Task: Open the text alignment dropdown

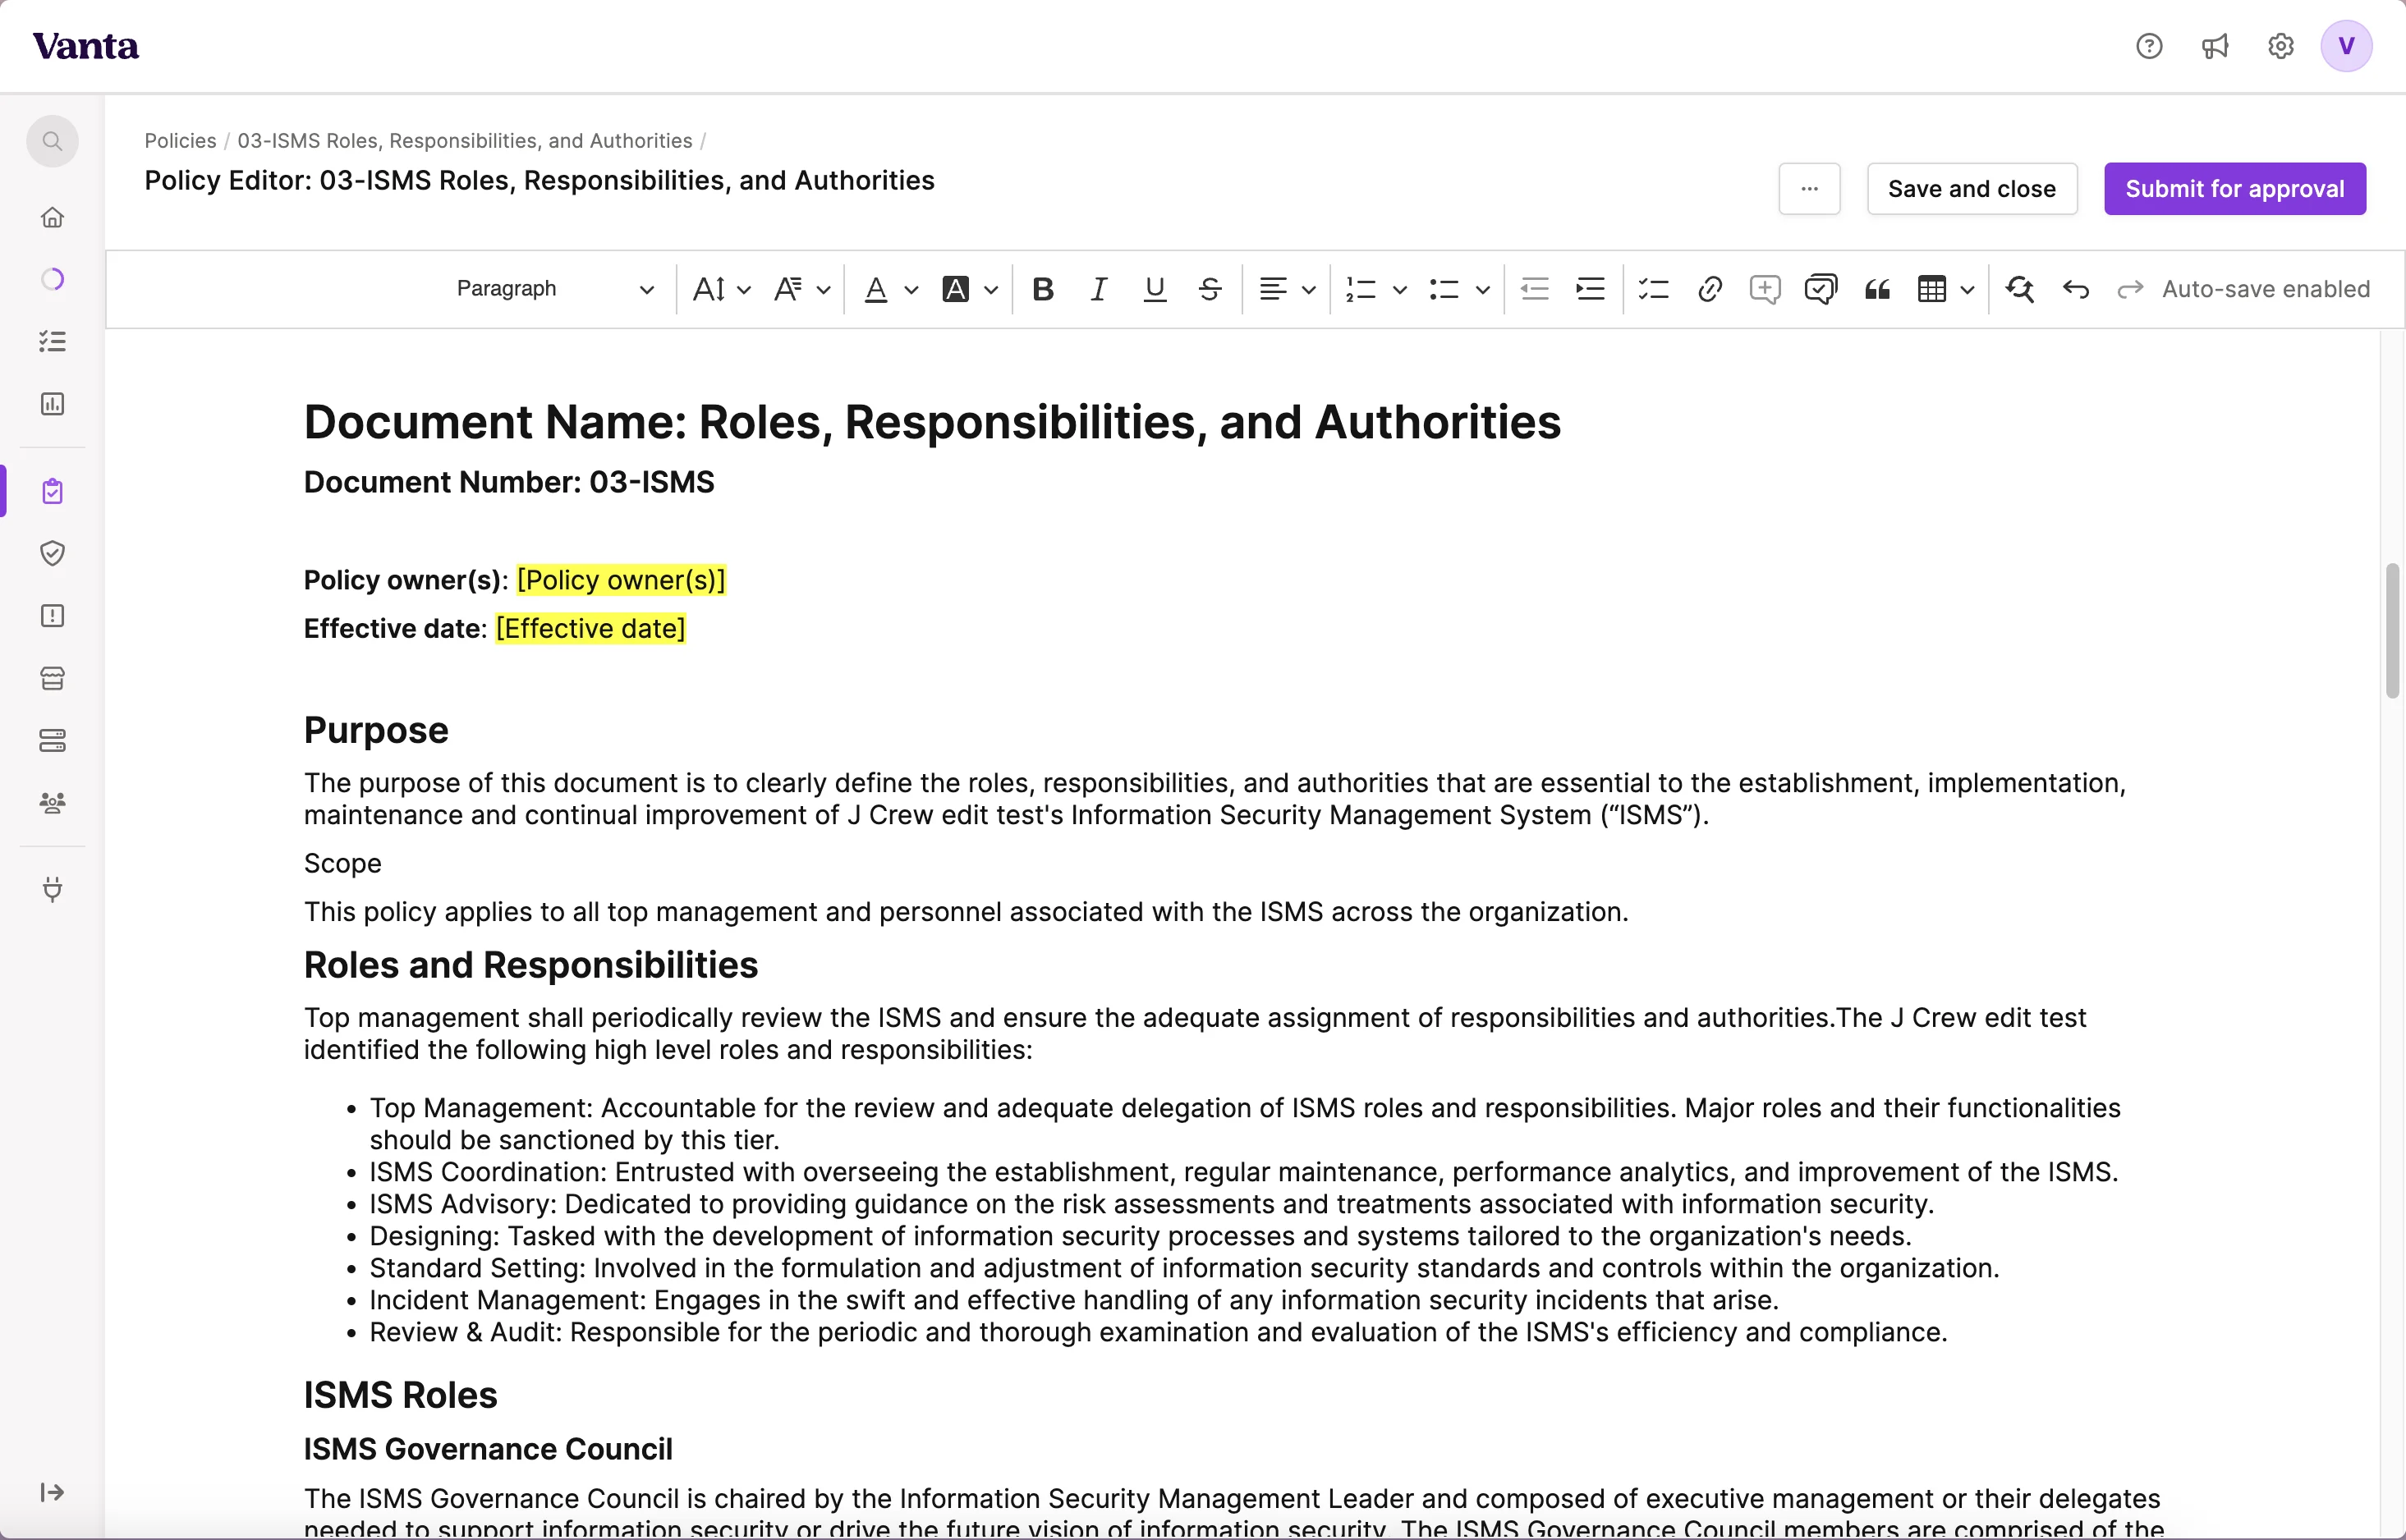Action: point(1287,289)
